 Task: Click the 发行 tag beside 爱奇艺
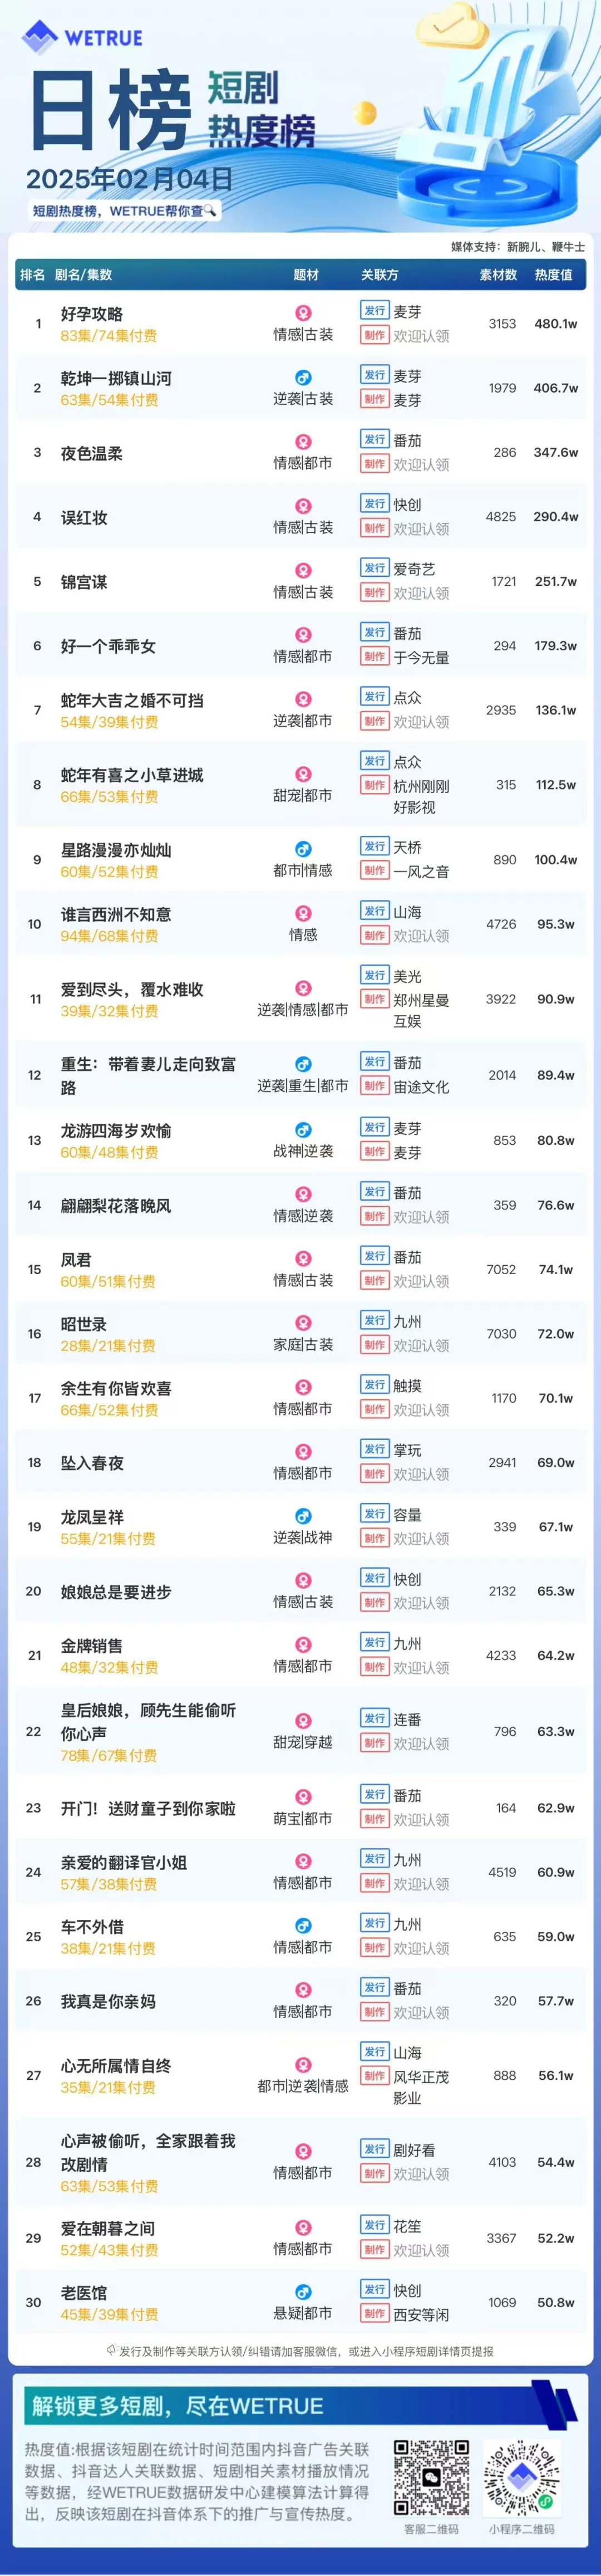[374, 567]
